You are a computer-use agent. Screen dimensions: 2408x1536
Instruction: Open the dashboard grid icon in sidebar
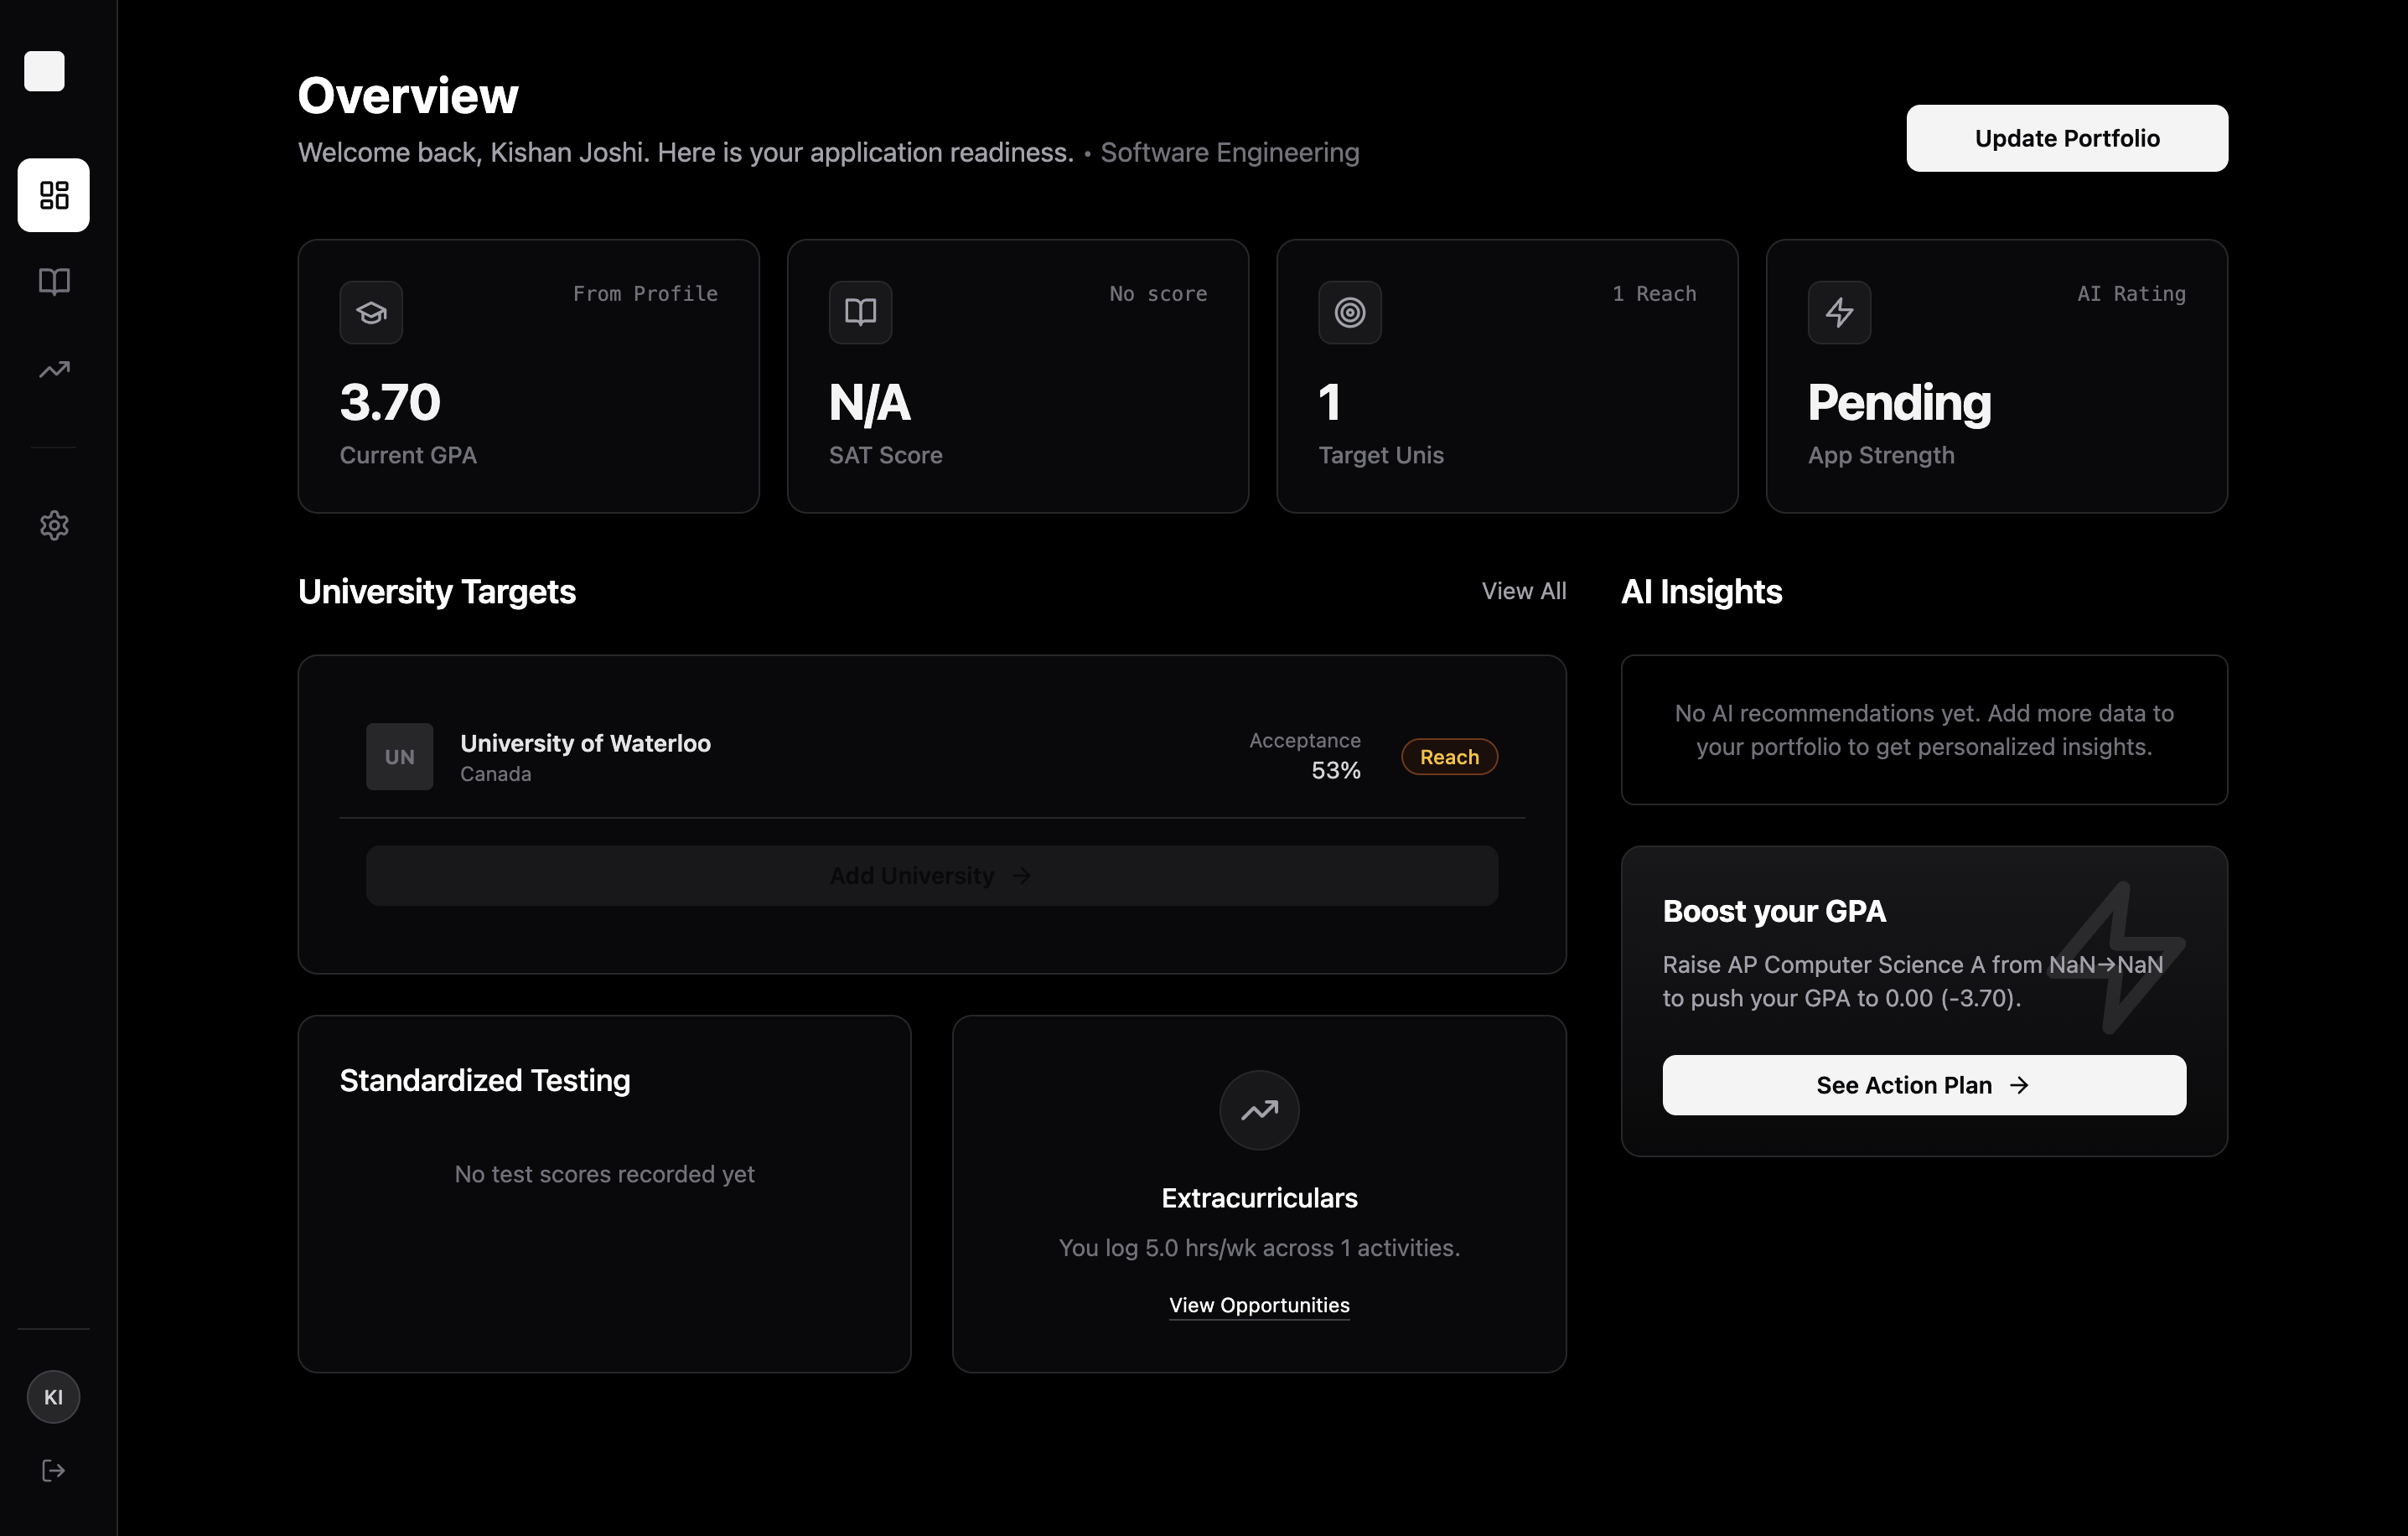tap(54, 195)
